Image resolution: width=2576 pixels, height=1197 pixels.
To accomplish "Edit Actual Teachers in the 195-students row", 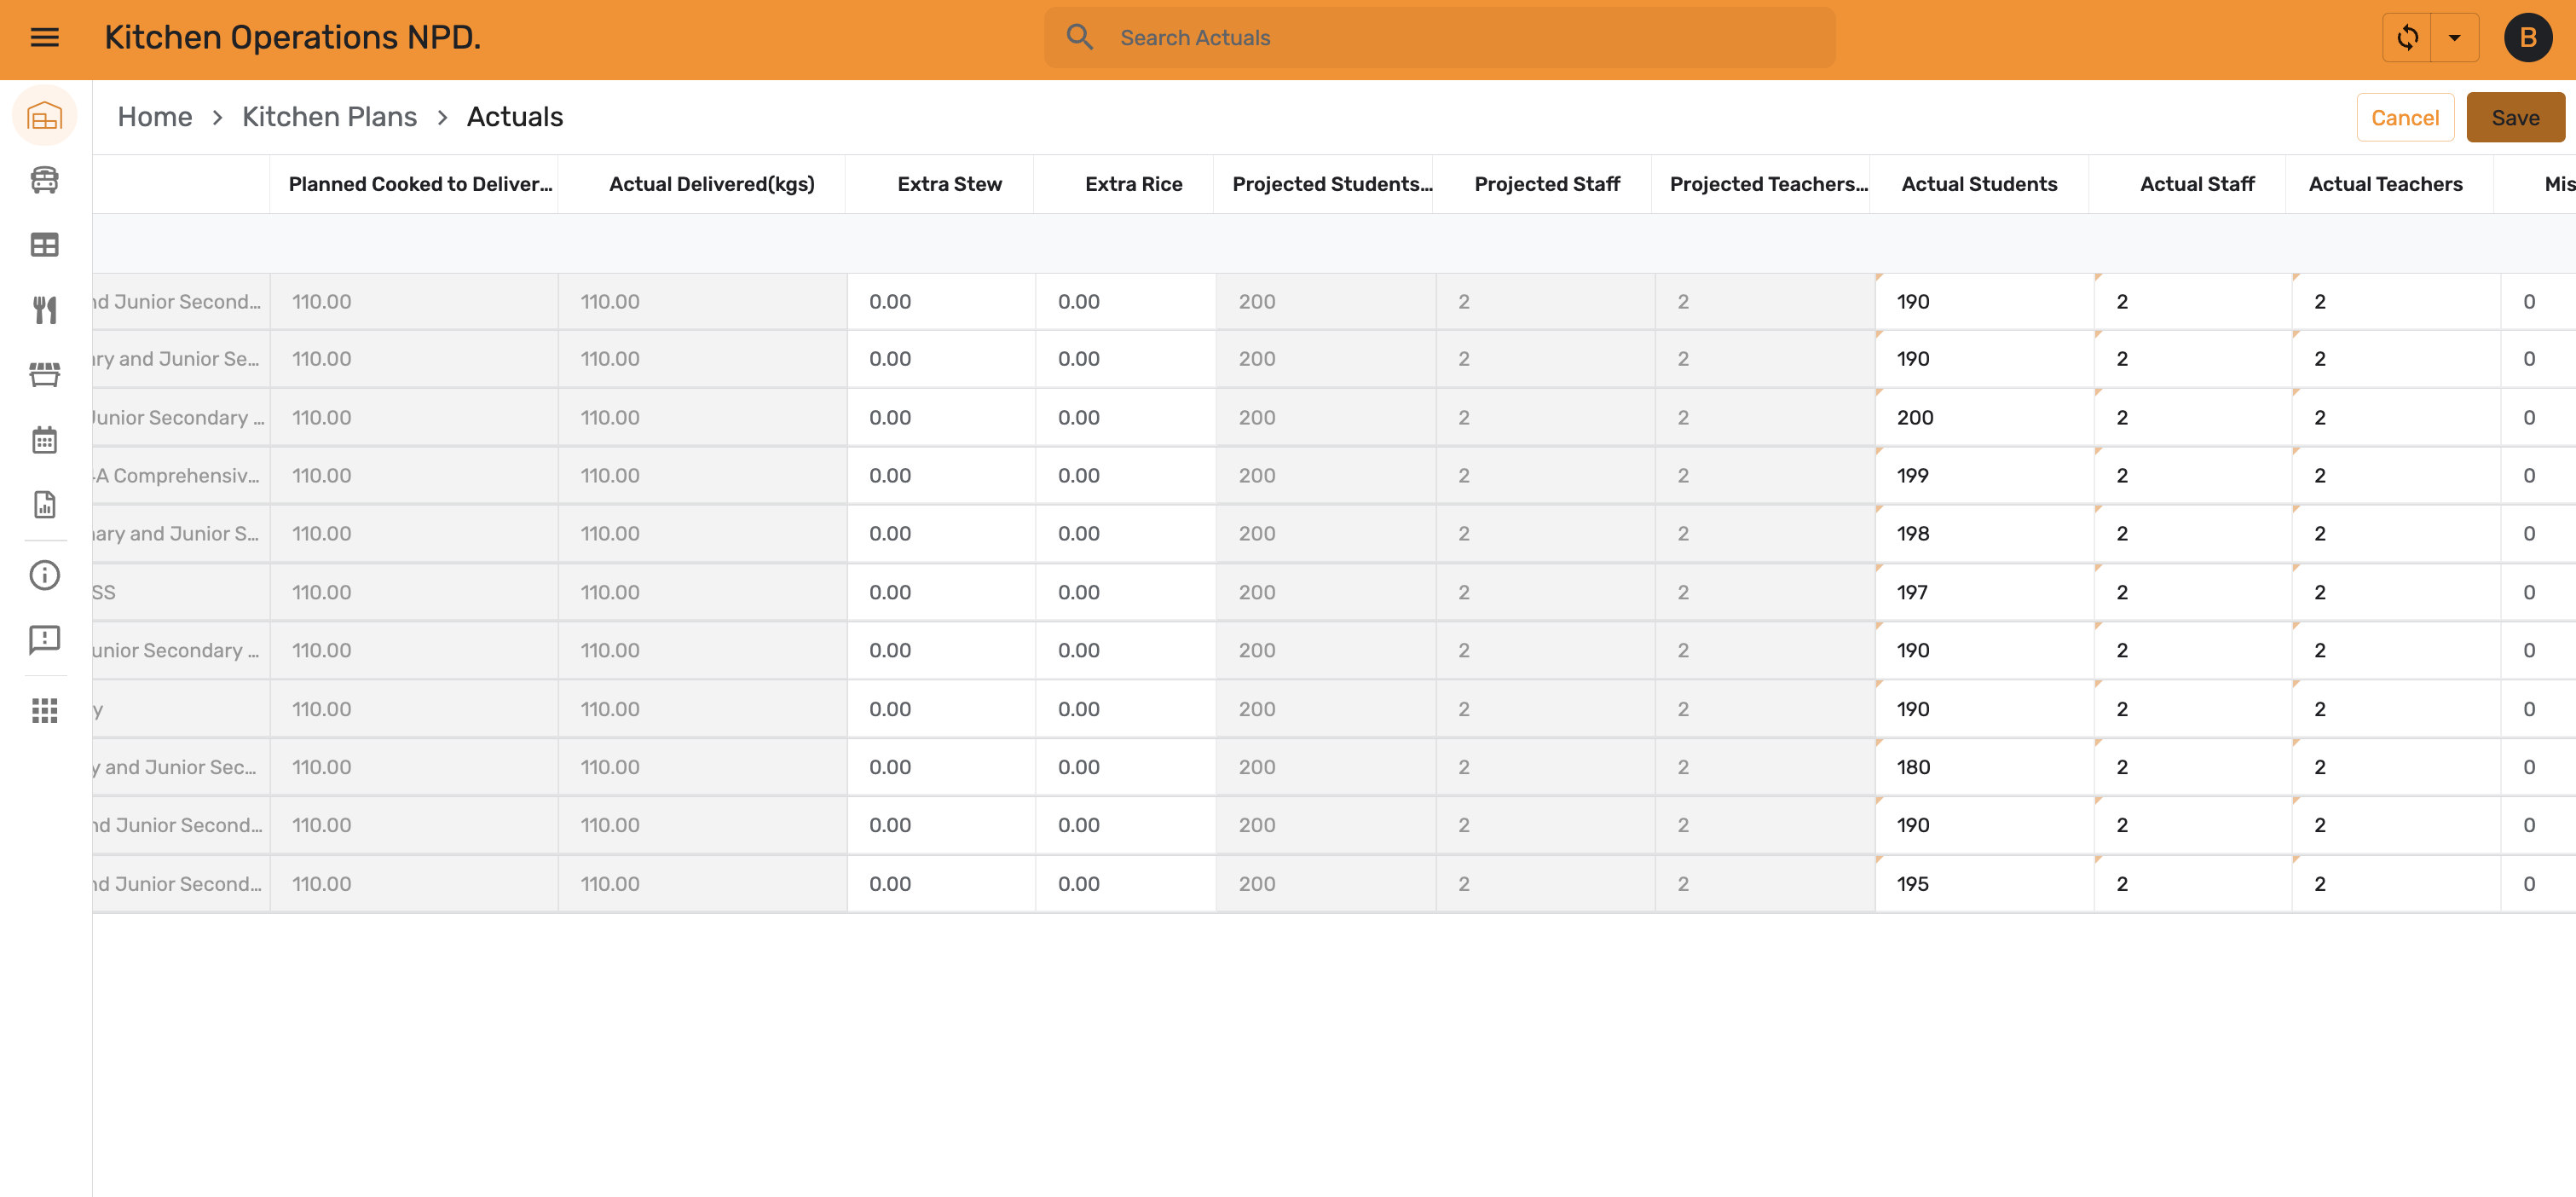I will tap(2396, 884).
